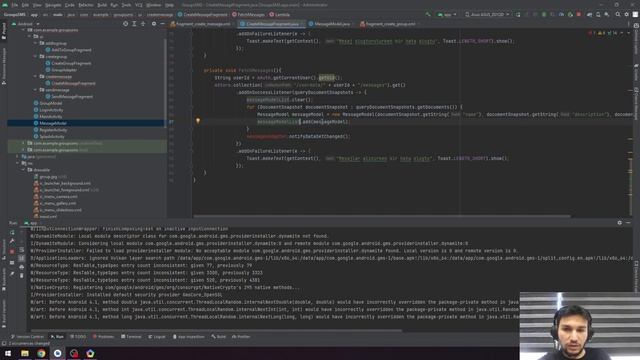Open Run panel settings gear
Screen dimensions: 640x360
[620, 223]
